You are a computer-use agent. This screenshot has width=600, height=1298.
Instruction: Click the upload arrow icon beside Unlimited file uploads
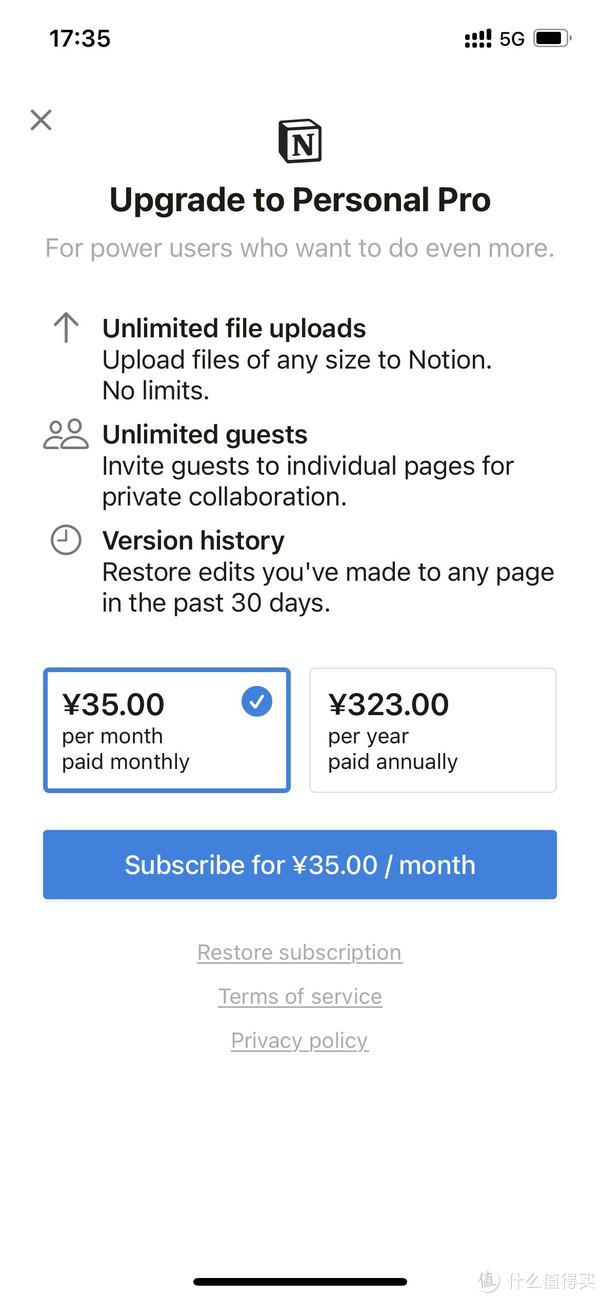[x=64, y=328]
